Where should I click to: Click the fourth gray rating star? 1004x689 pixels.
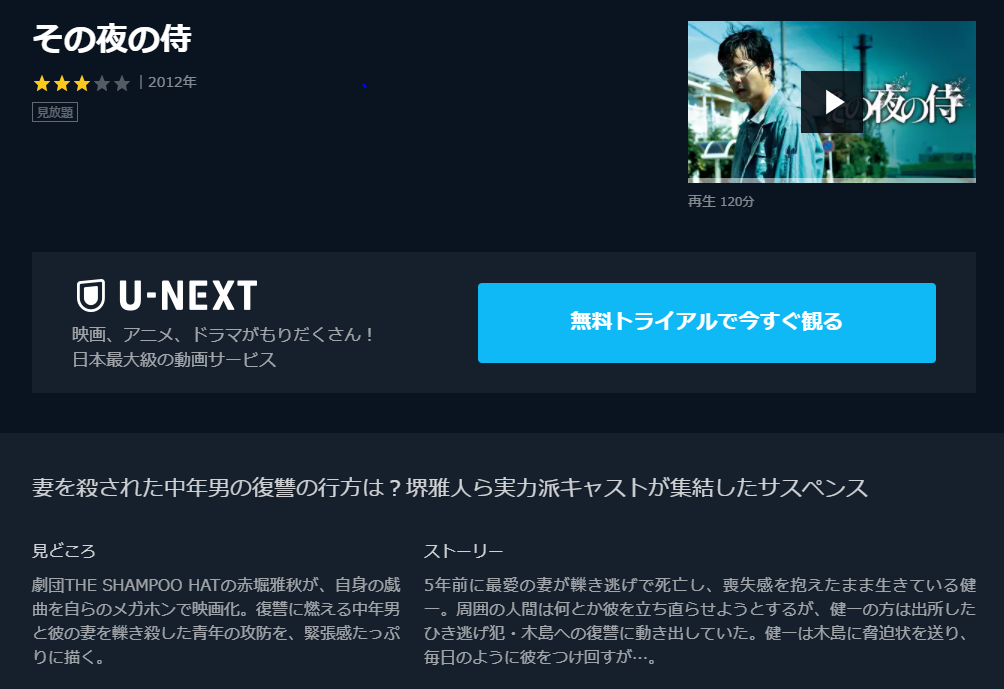102,83
